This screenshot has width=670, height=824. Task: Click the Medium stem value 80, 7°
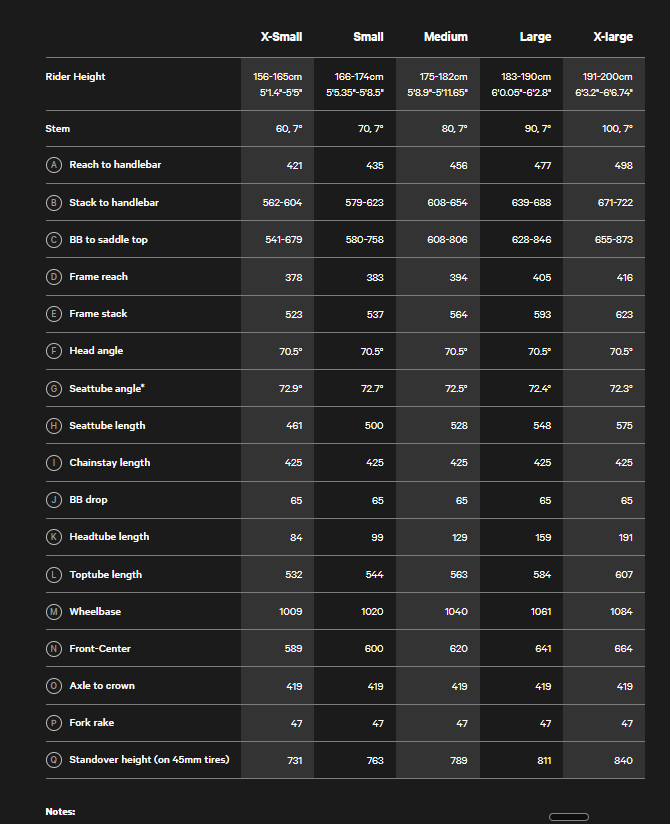coord(454,129)
